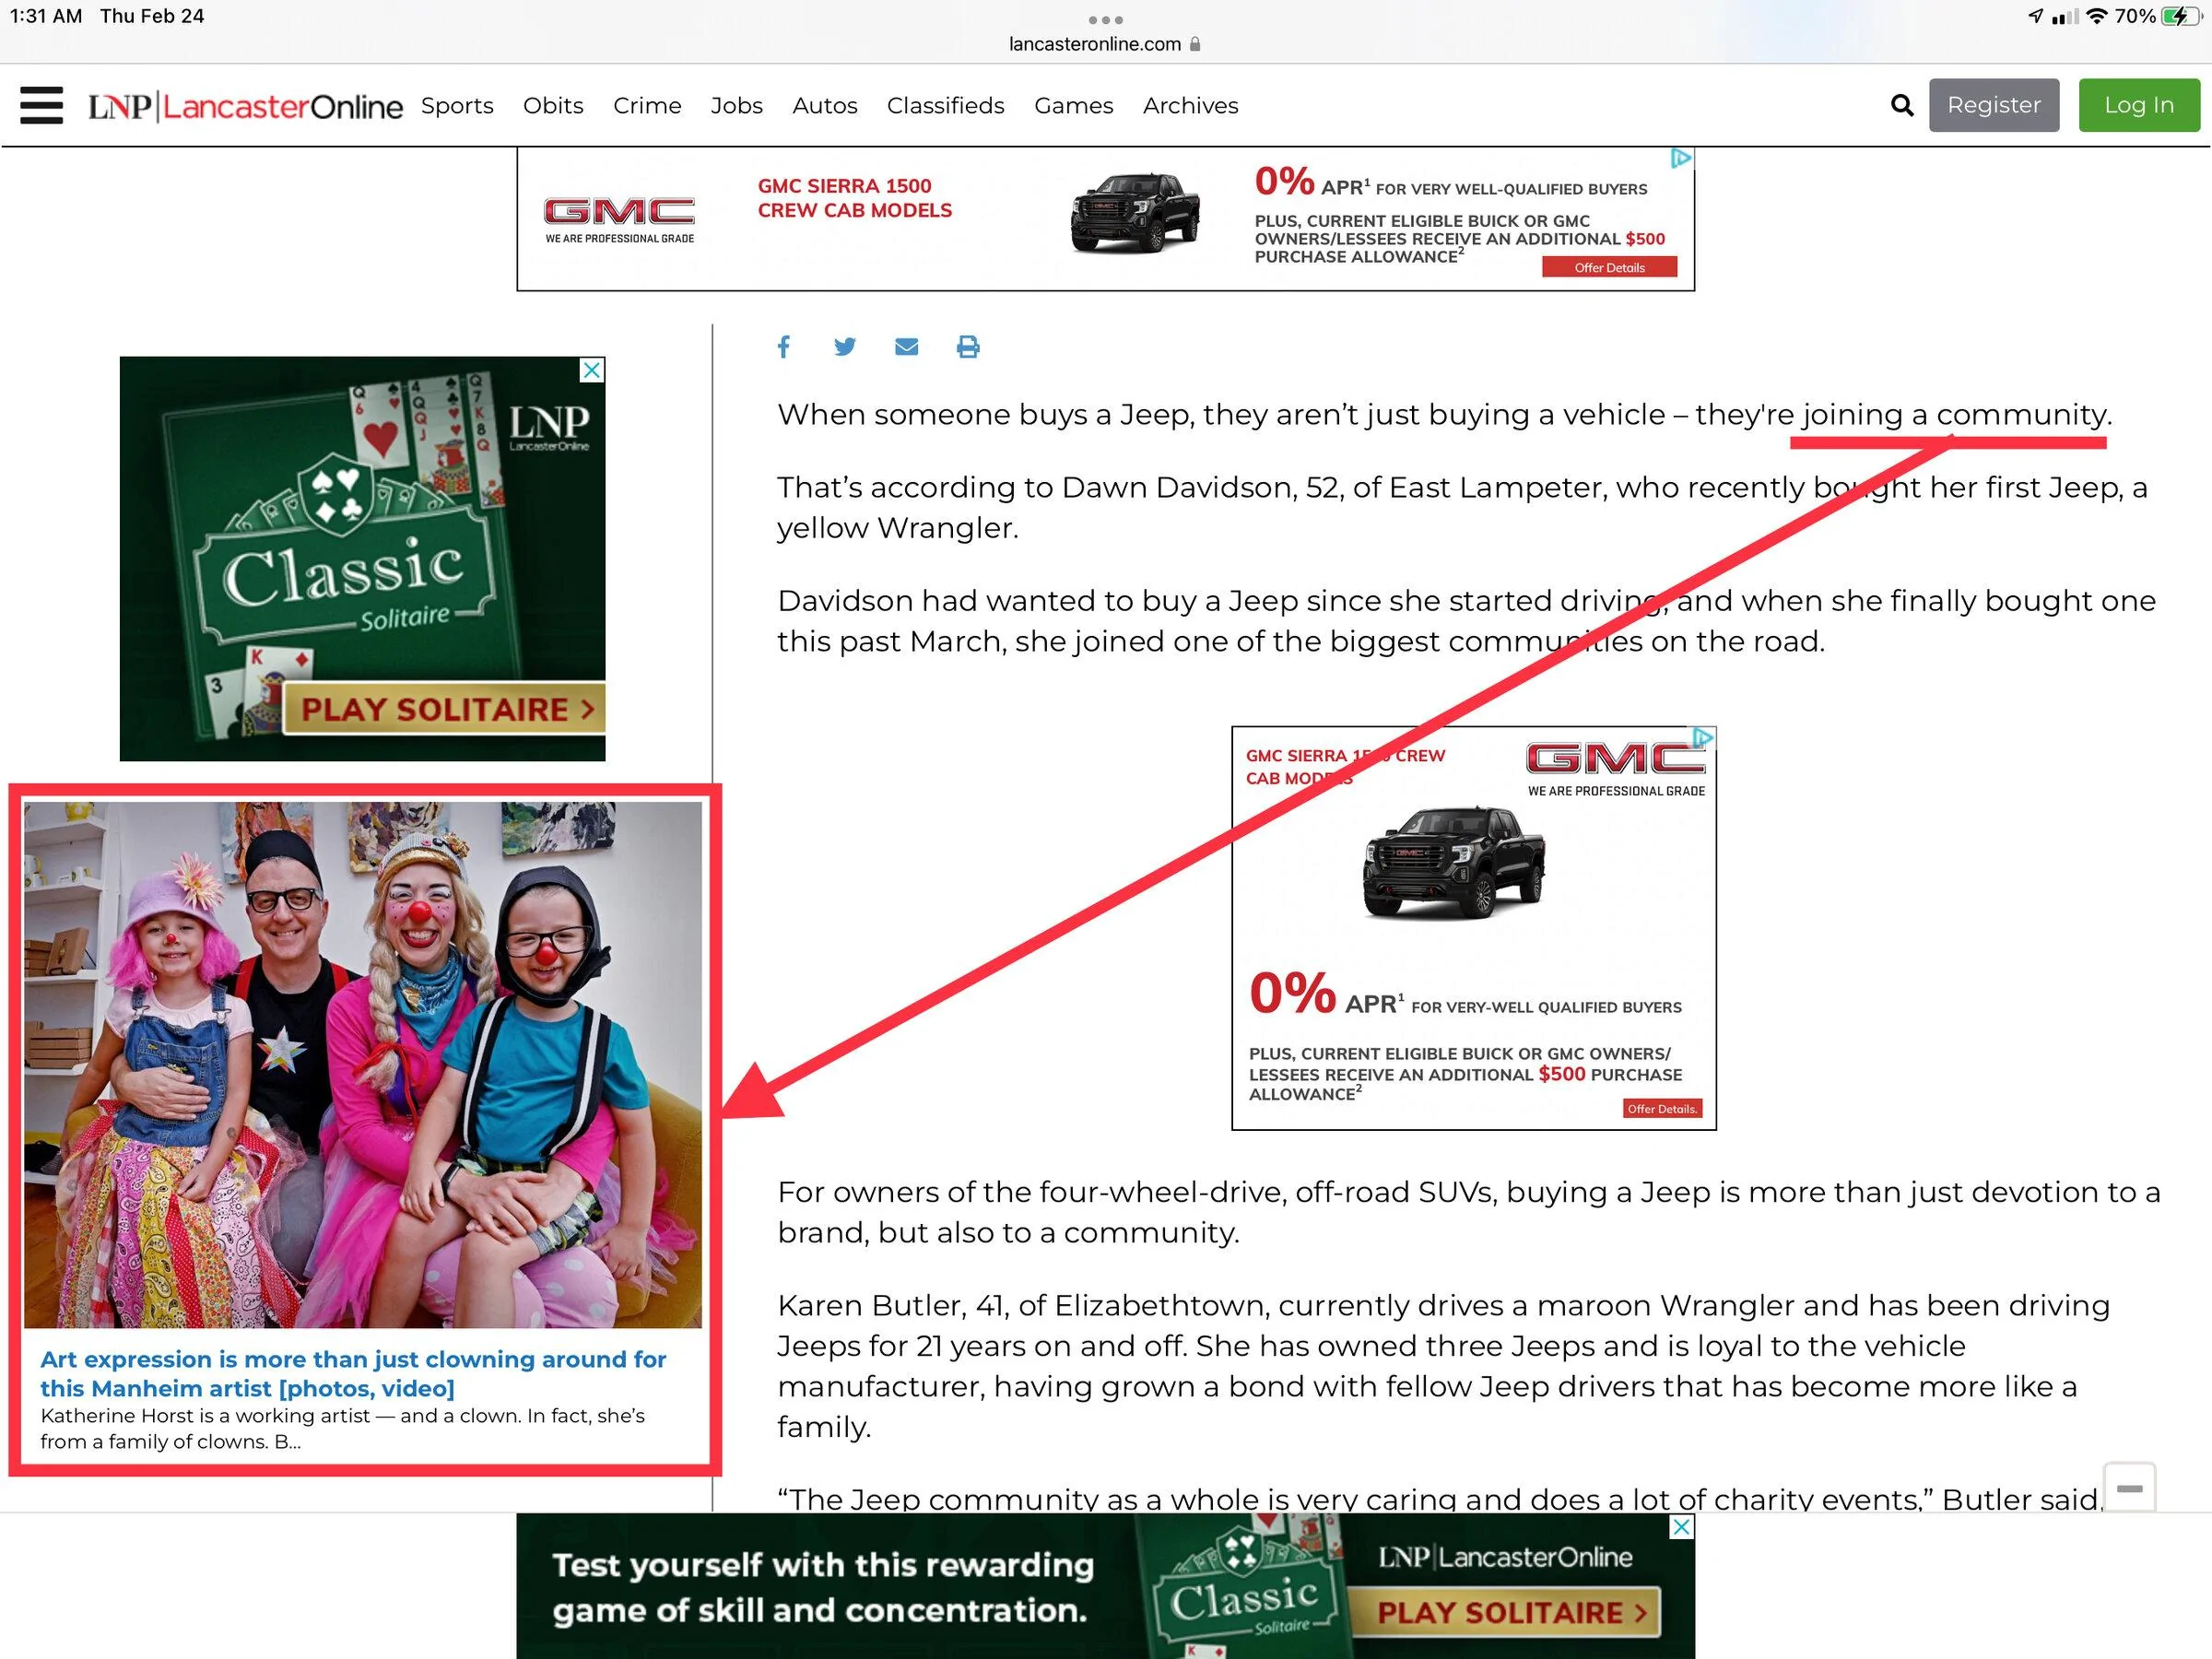Image resolution: width=2212 pixels, height=1659 pixels.
Task: Open the Obits section
Action: [553, 105]
